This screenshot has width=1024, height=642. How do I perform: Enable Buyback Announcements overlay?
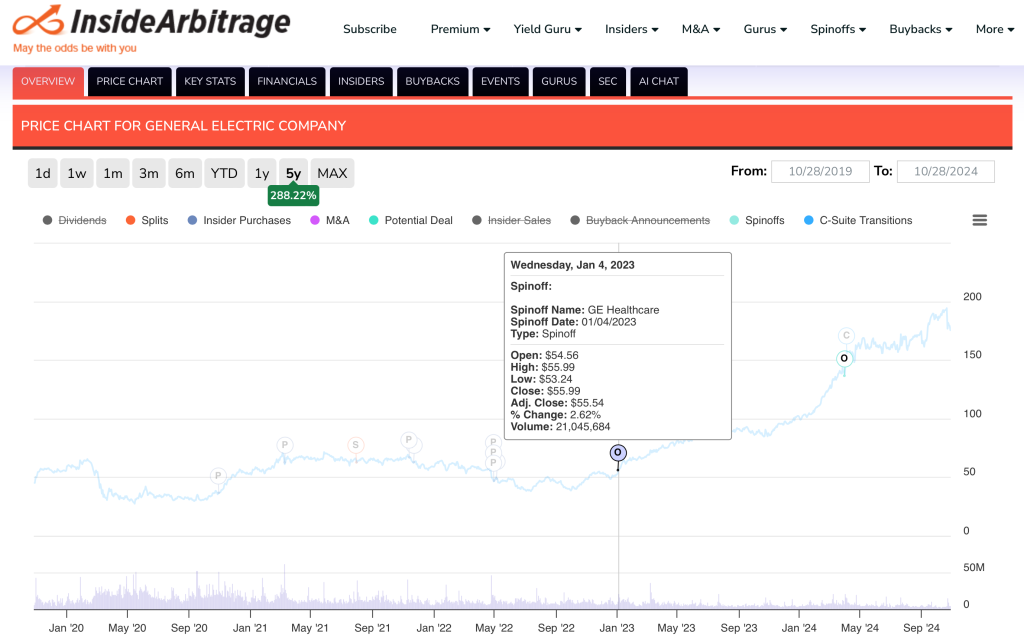(x=640, y=219)
